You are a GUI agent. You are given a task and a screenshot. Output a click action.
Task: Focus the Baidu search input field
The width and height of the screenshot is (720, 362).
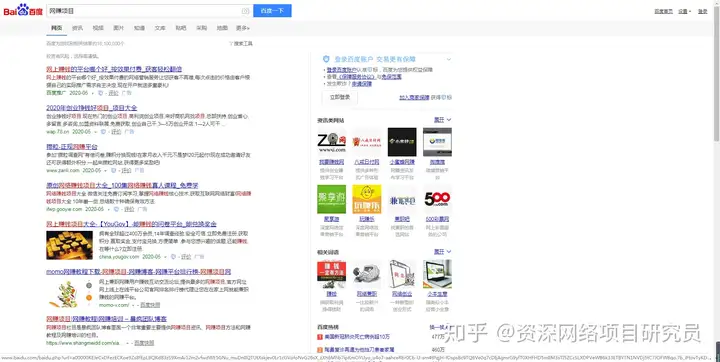(x=145, y=11)
